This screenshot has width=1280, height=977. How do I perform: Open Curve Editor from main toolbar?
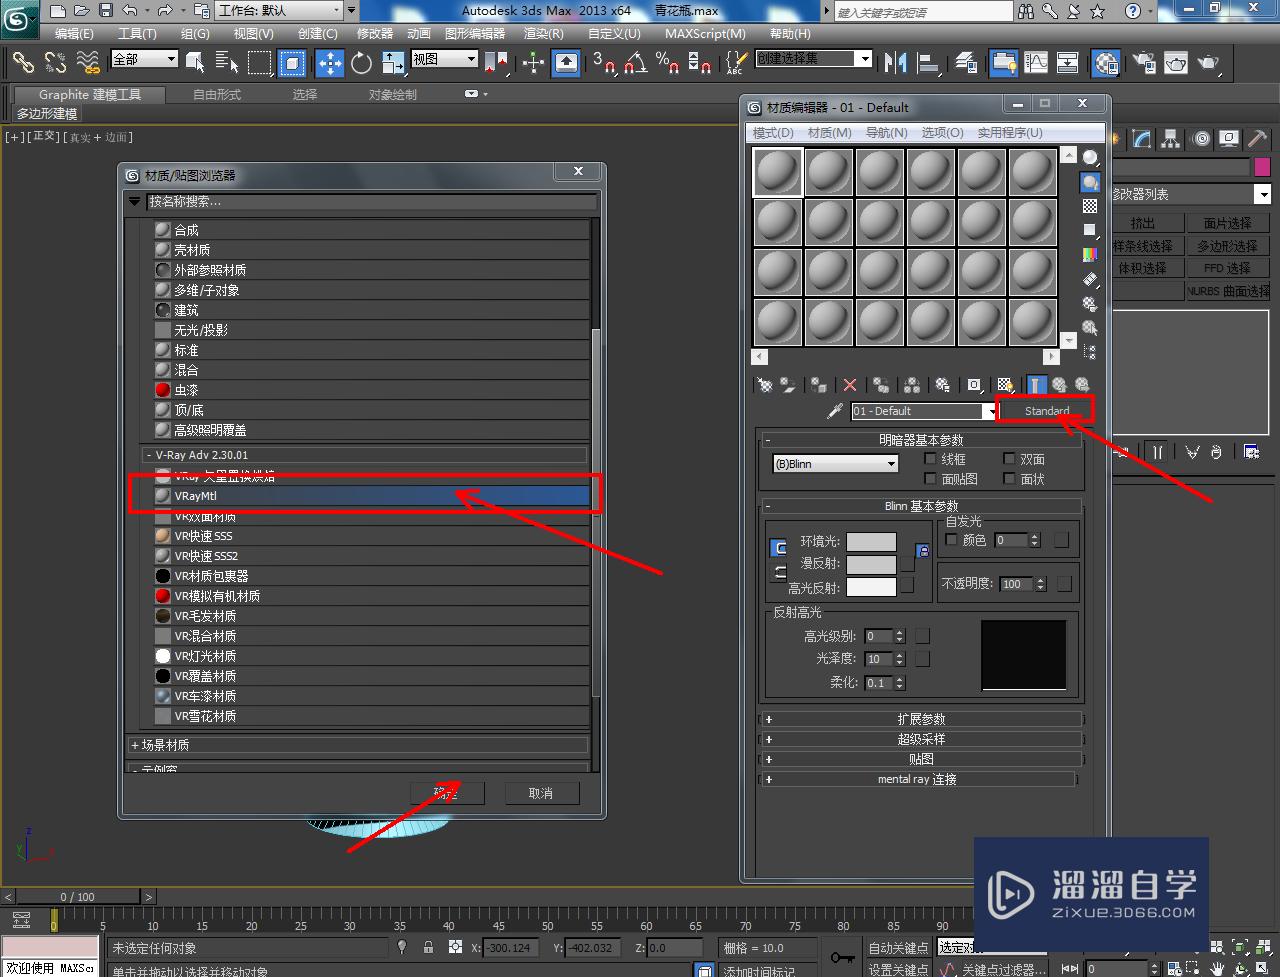[x=1037, y=63]
